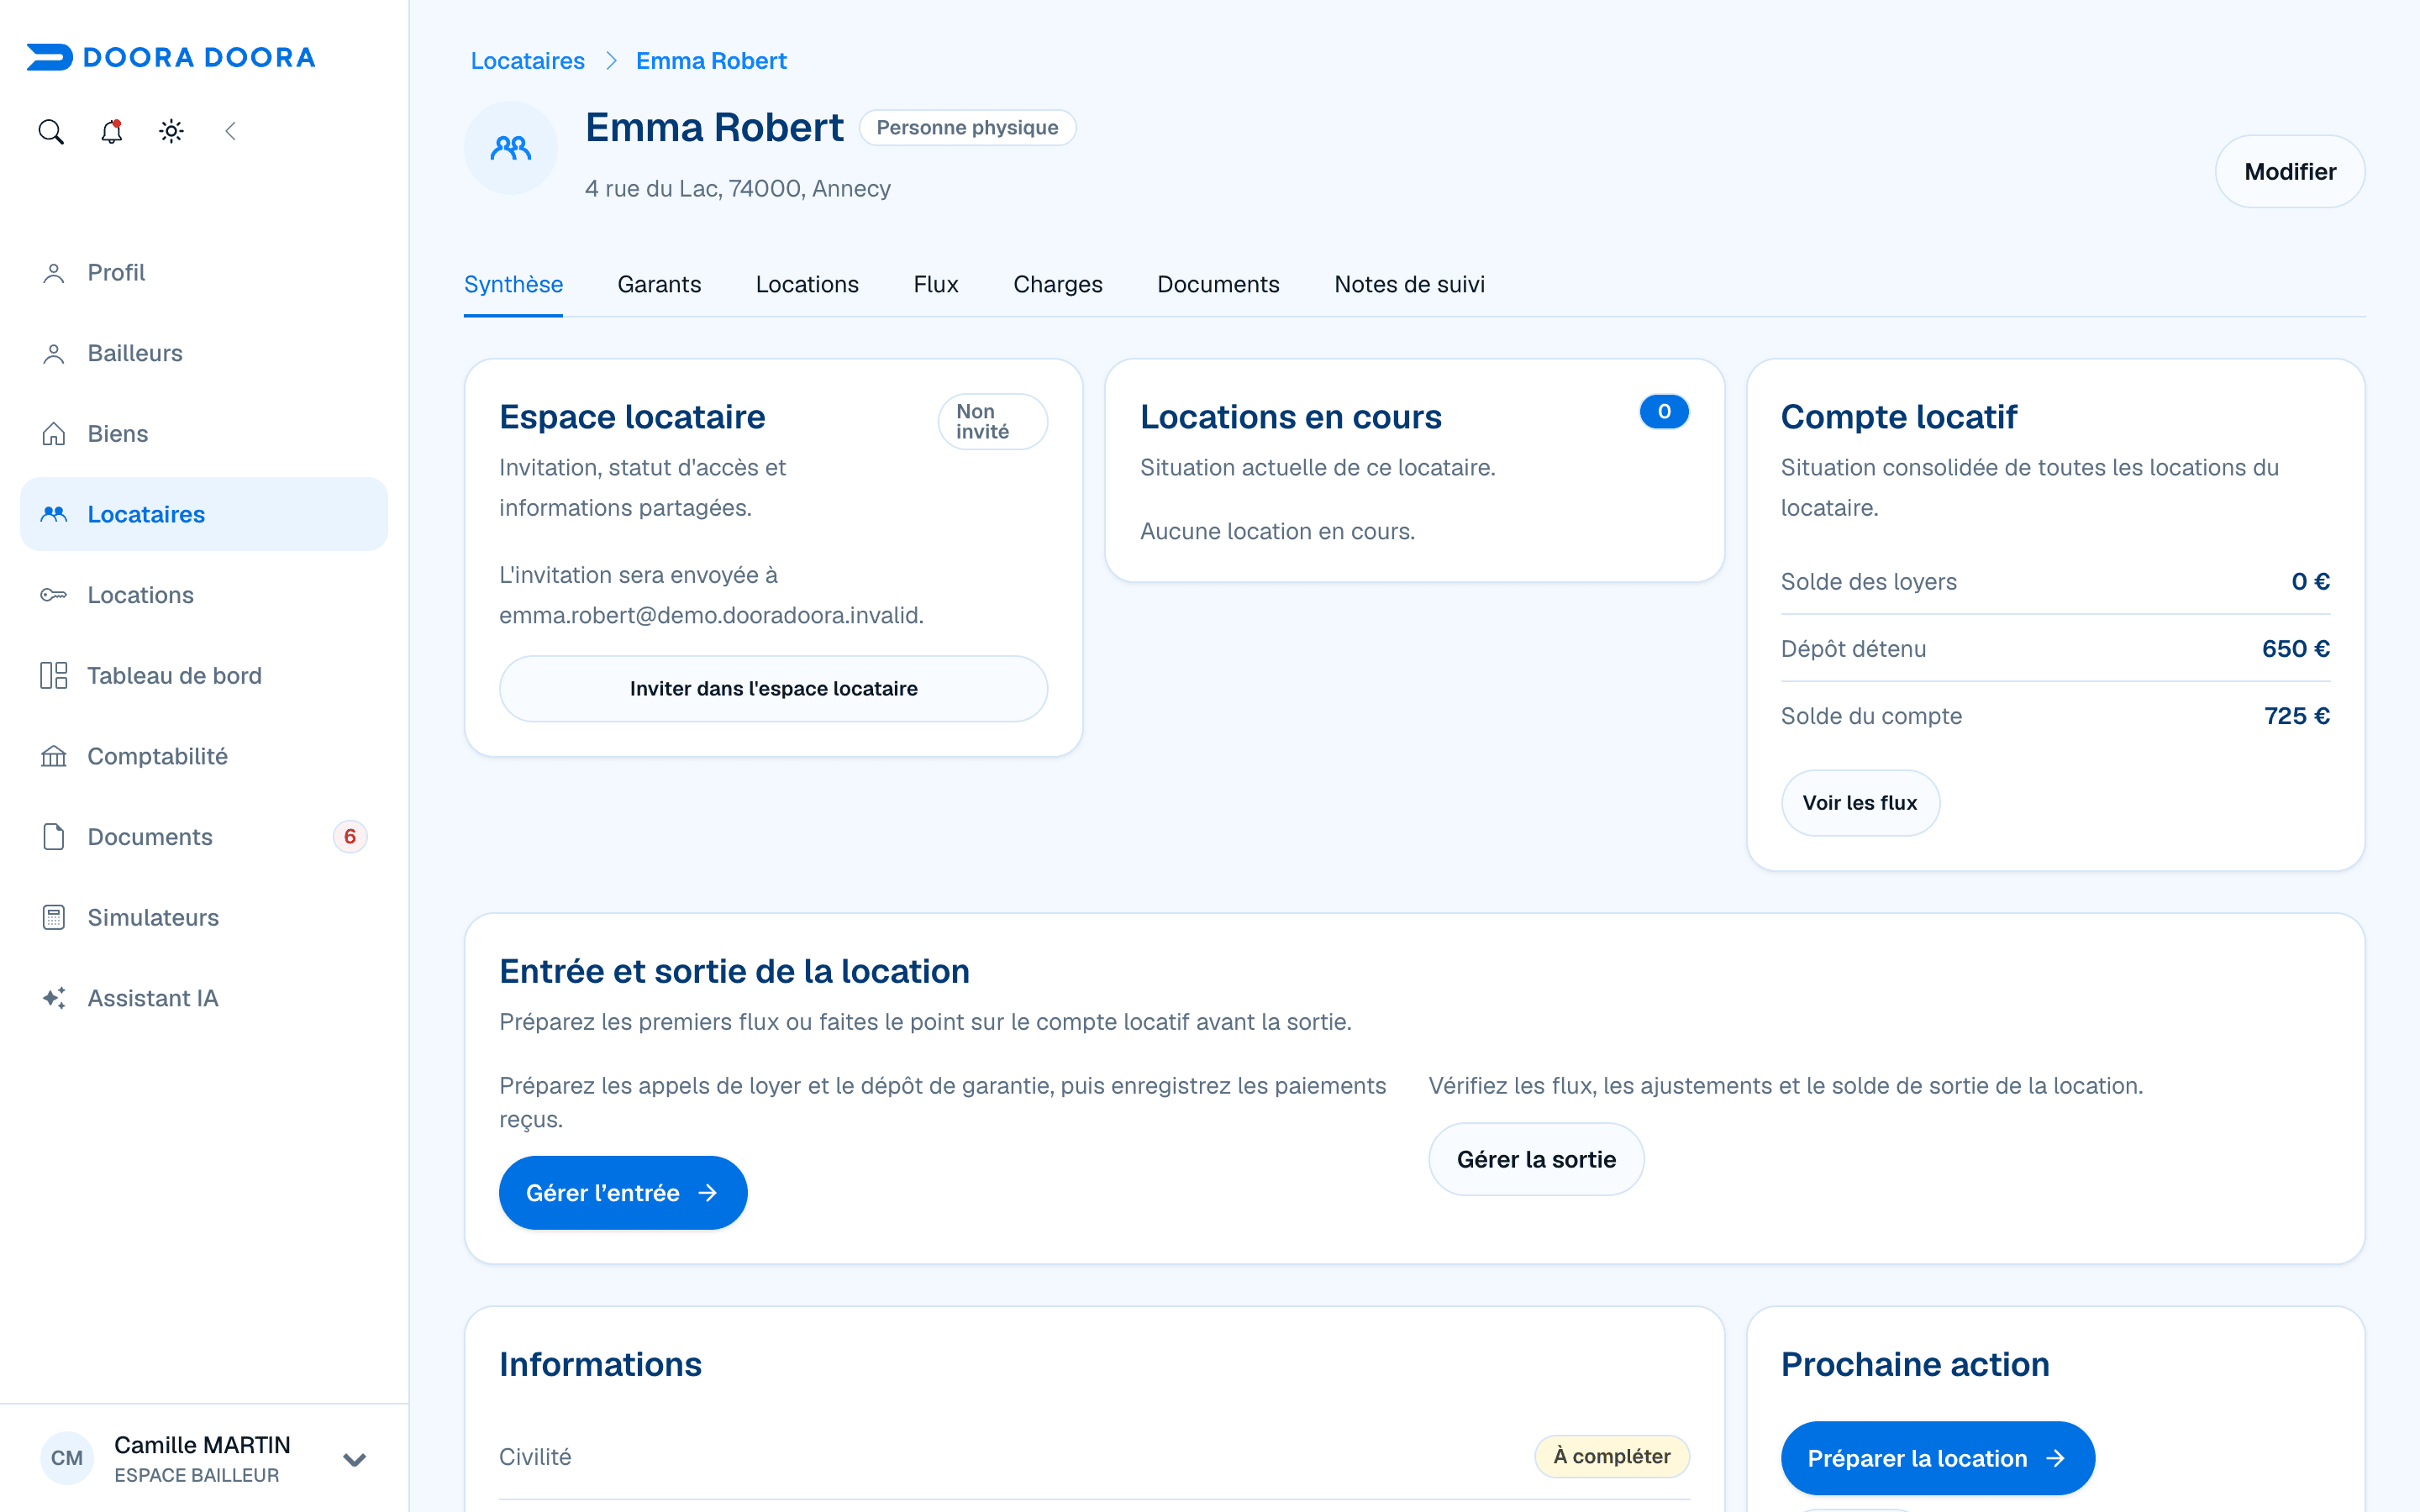This screenshot has width=2420, height=1512.
Task: Open Simulateurs calculator icon entry
Action: pyautogui.click(x=204, y=917)
